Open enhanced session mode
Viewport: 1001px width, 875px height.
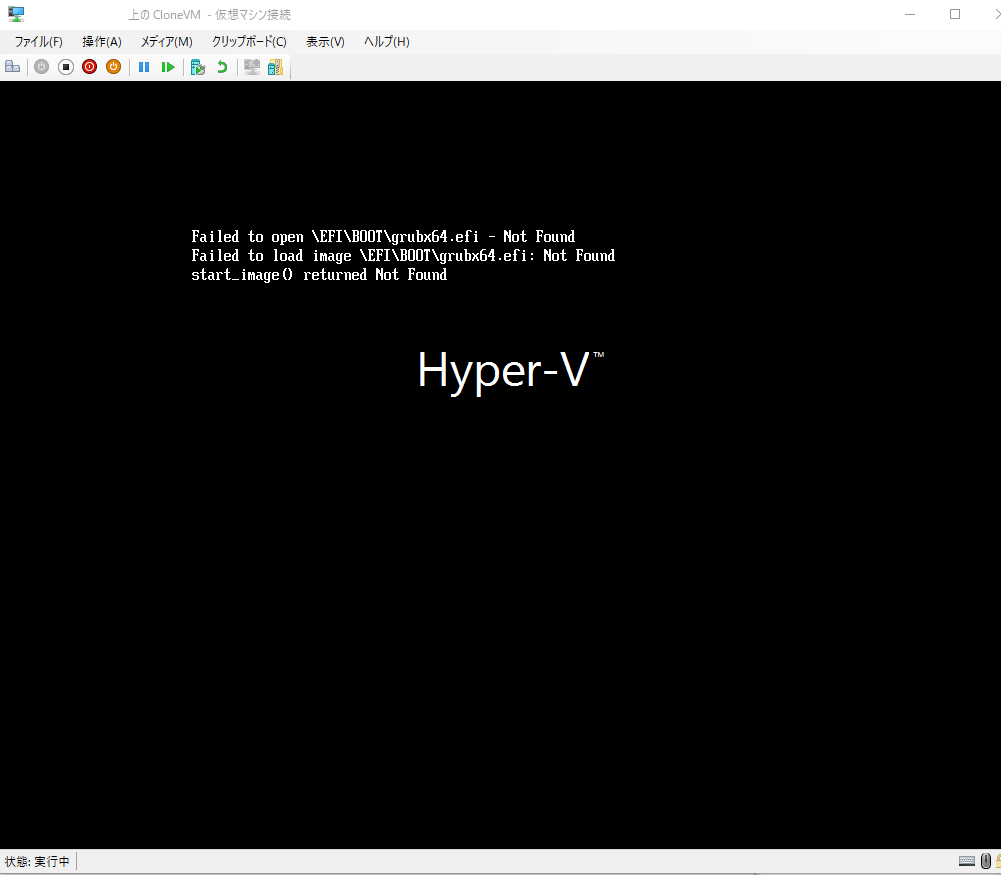pyautogui.click(x=251, y=66)
